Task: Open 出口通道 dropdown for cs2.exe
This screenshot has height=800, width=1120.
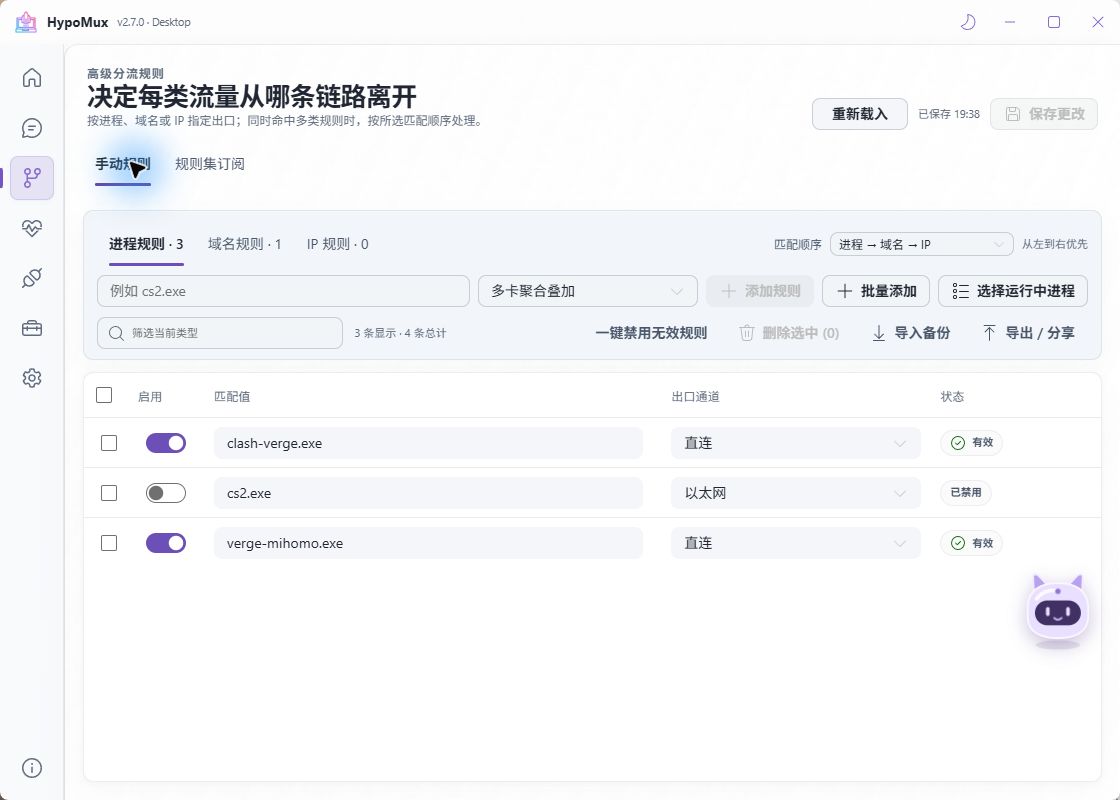Action: [795, 493]
